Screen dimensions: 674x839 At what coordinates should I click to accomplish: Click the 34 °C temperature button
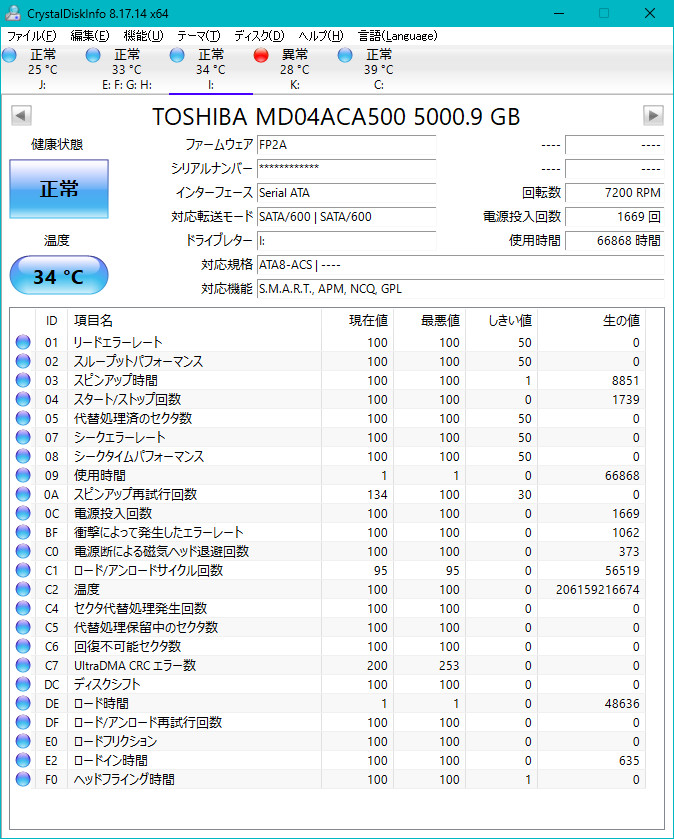pyautogui.click(x=59, y=276)
